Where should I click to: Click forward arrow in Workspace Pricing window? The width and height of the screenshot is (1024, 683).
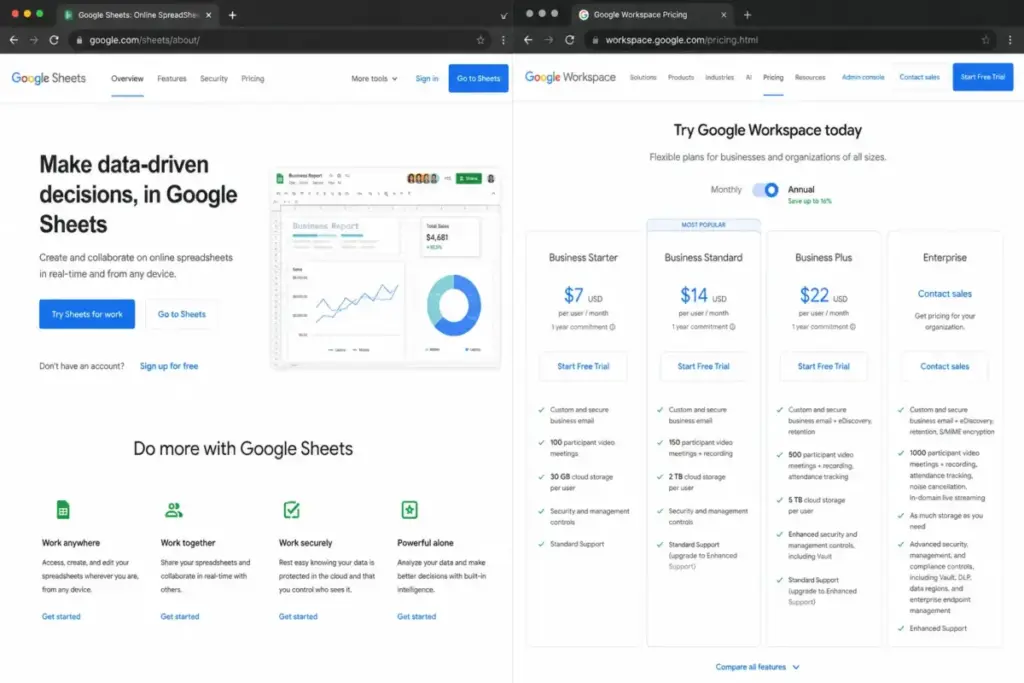pyautogui.click(x=549, y=40)
